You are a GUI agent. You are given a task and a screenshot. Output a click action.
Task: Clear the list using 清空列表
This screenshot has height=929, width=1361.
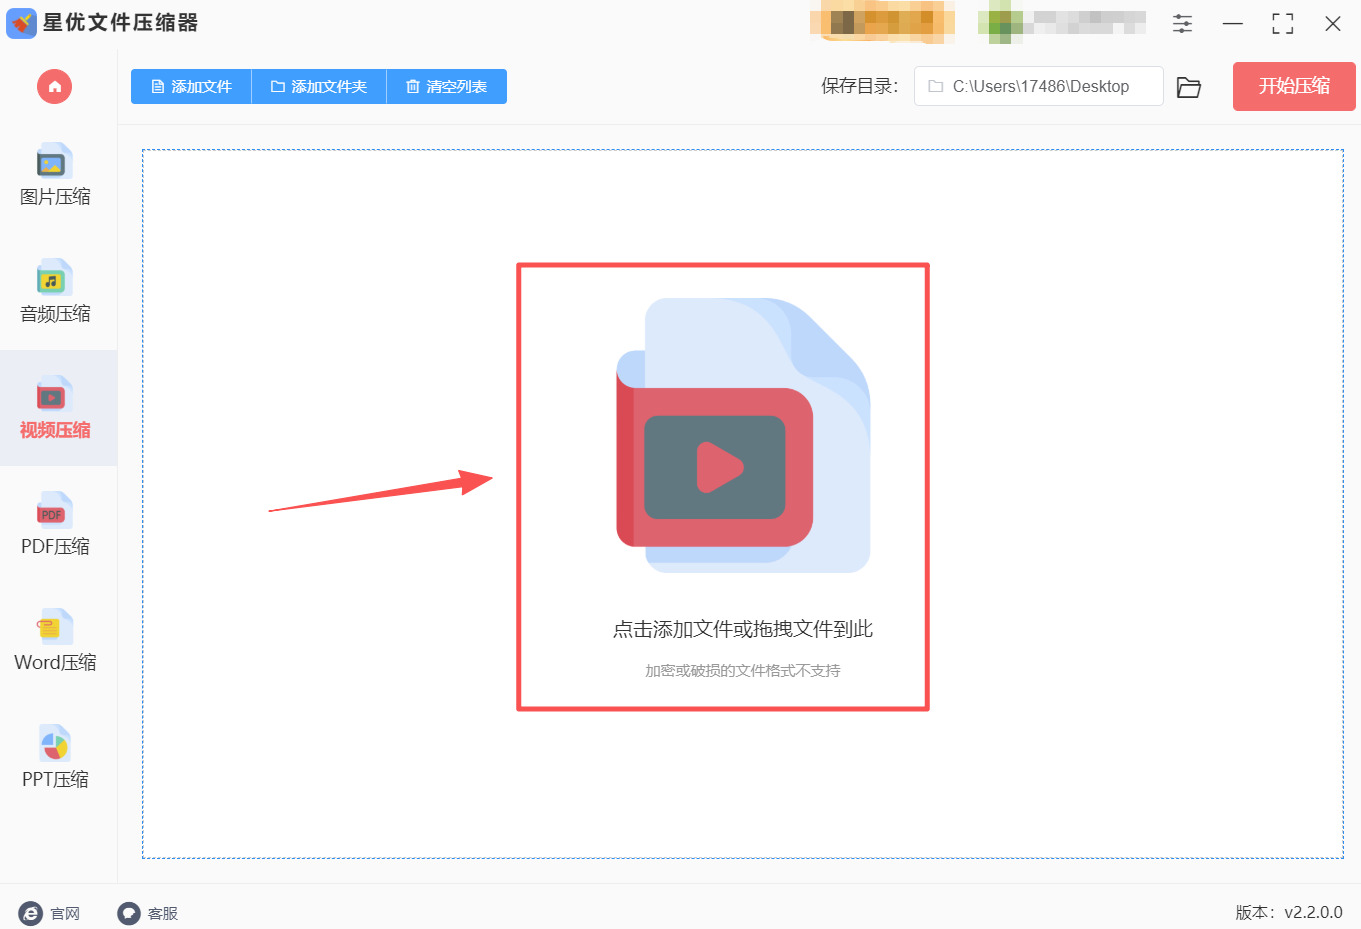(x=446, y=86)
